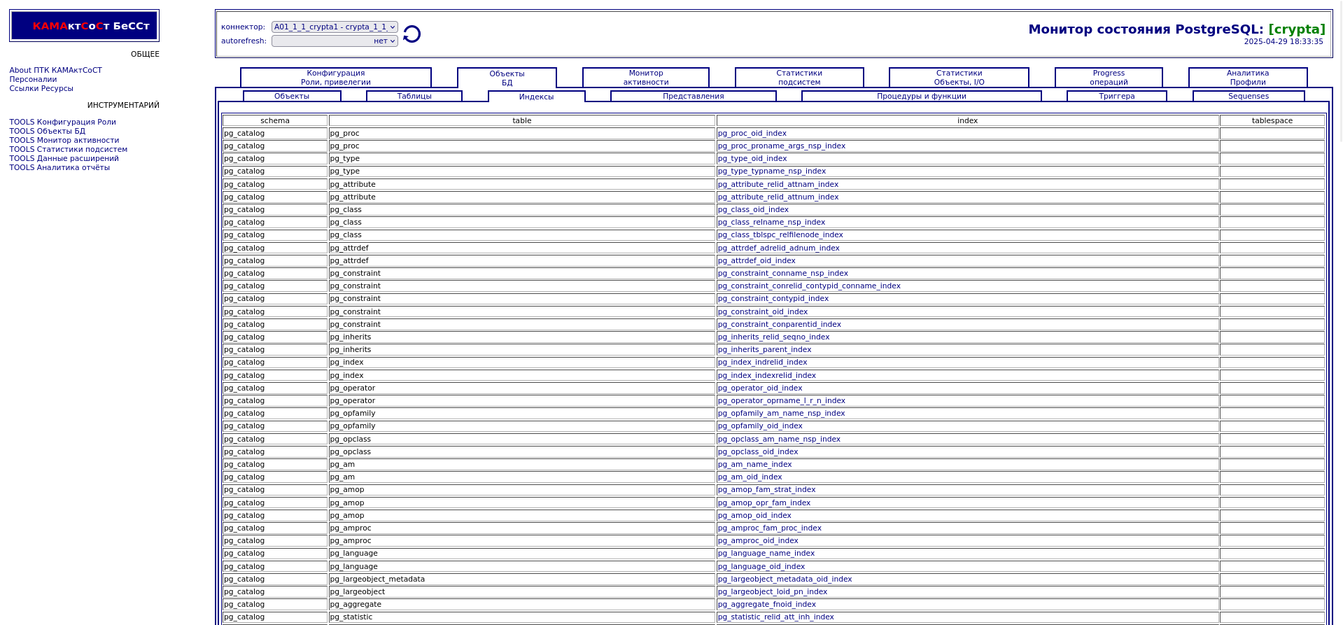This screenshot has width=1343, height=625.
Task: Open About ПТК КАМАктСоСТ link
Action: (x=56, y=70)
